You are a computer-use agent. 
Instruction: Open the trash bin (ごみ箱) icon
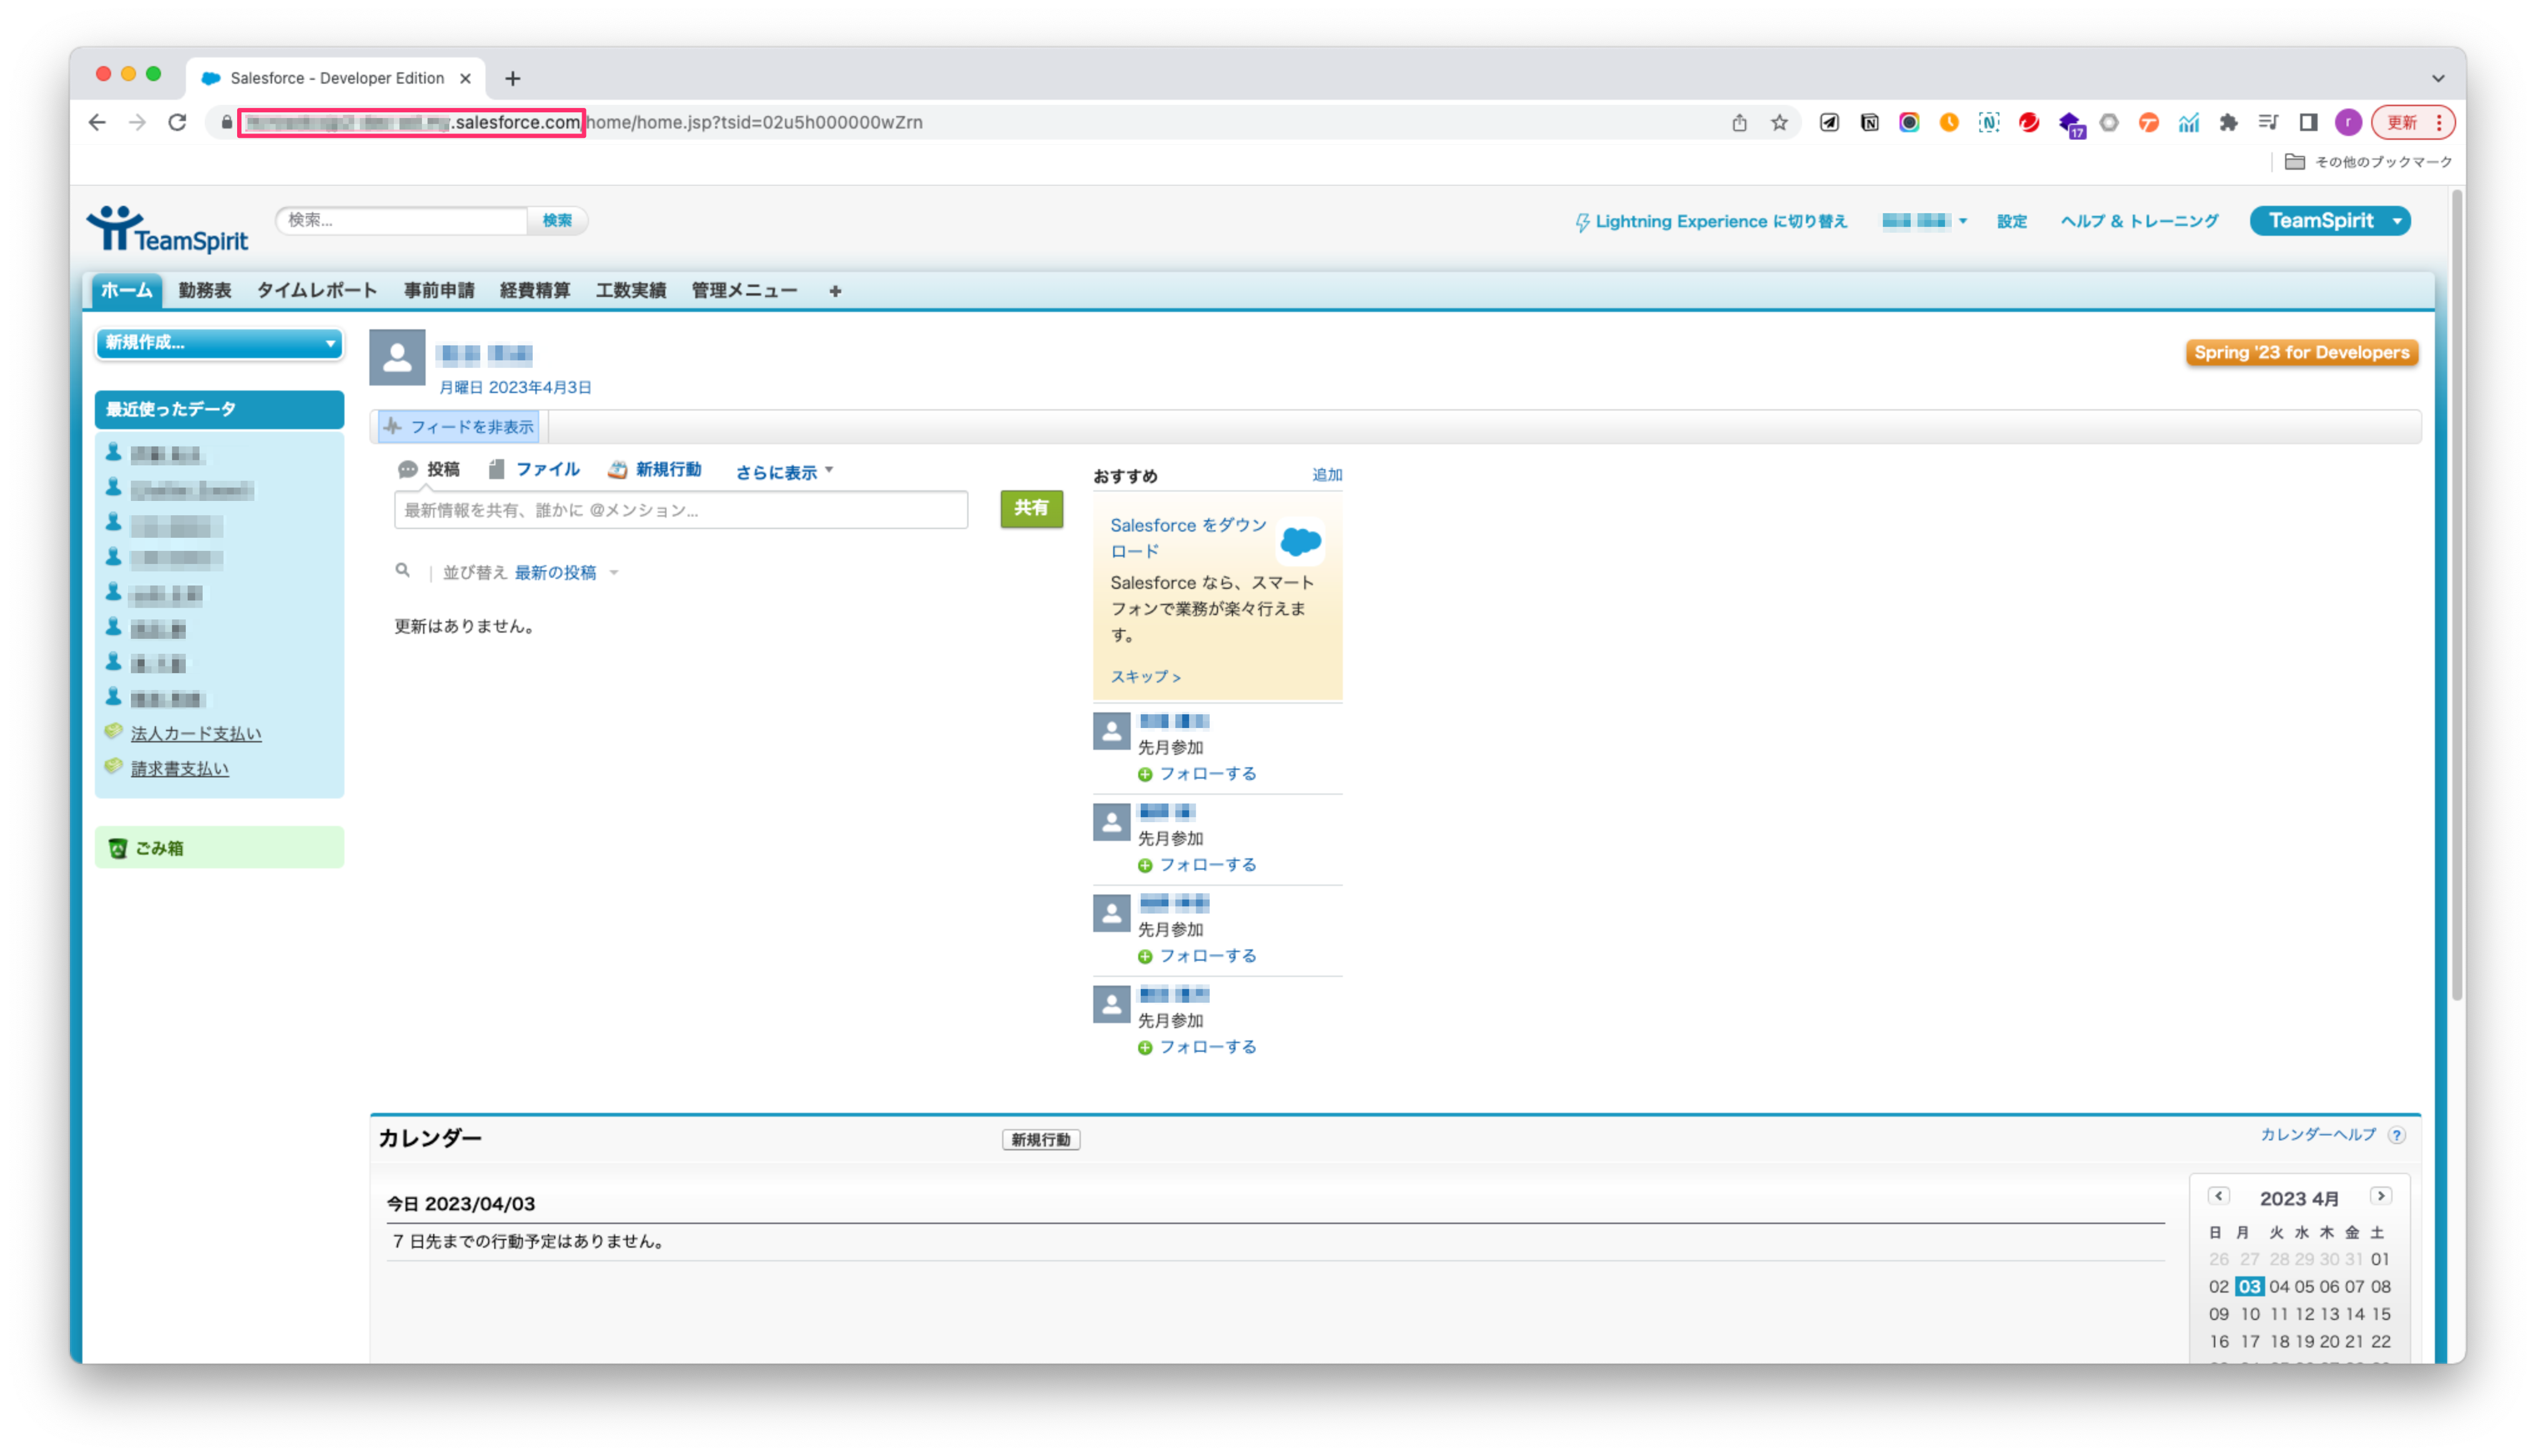[118, 848]
